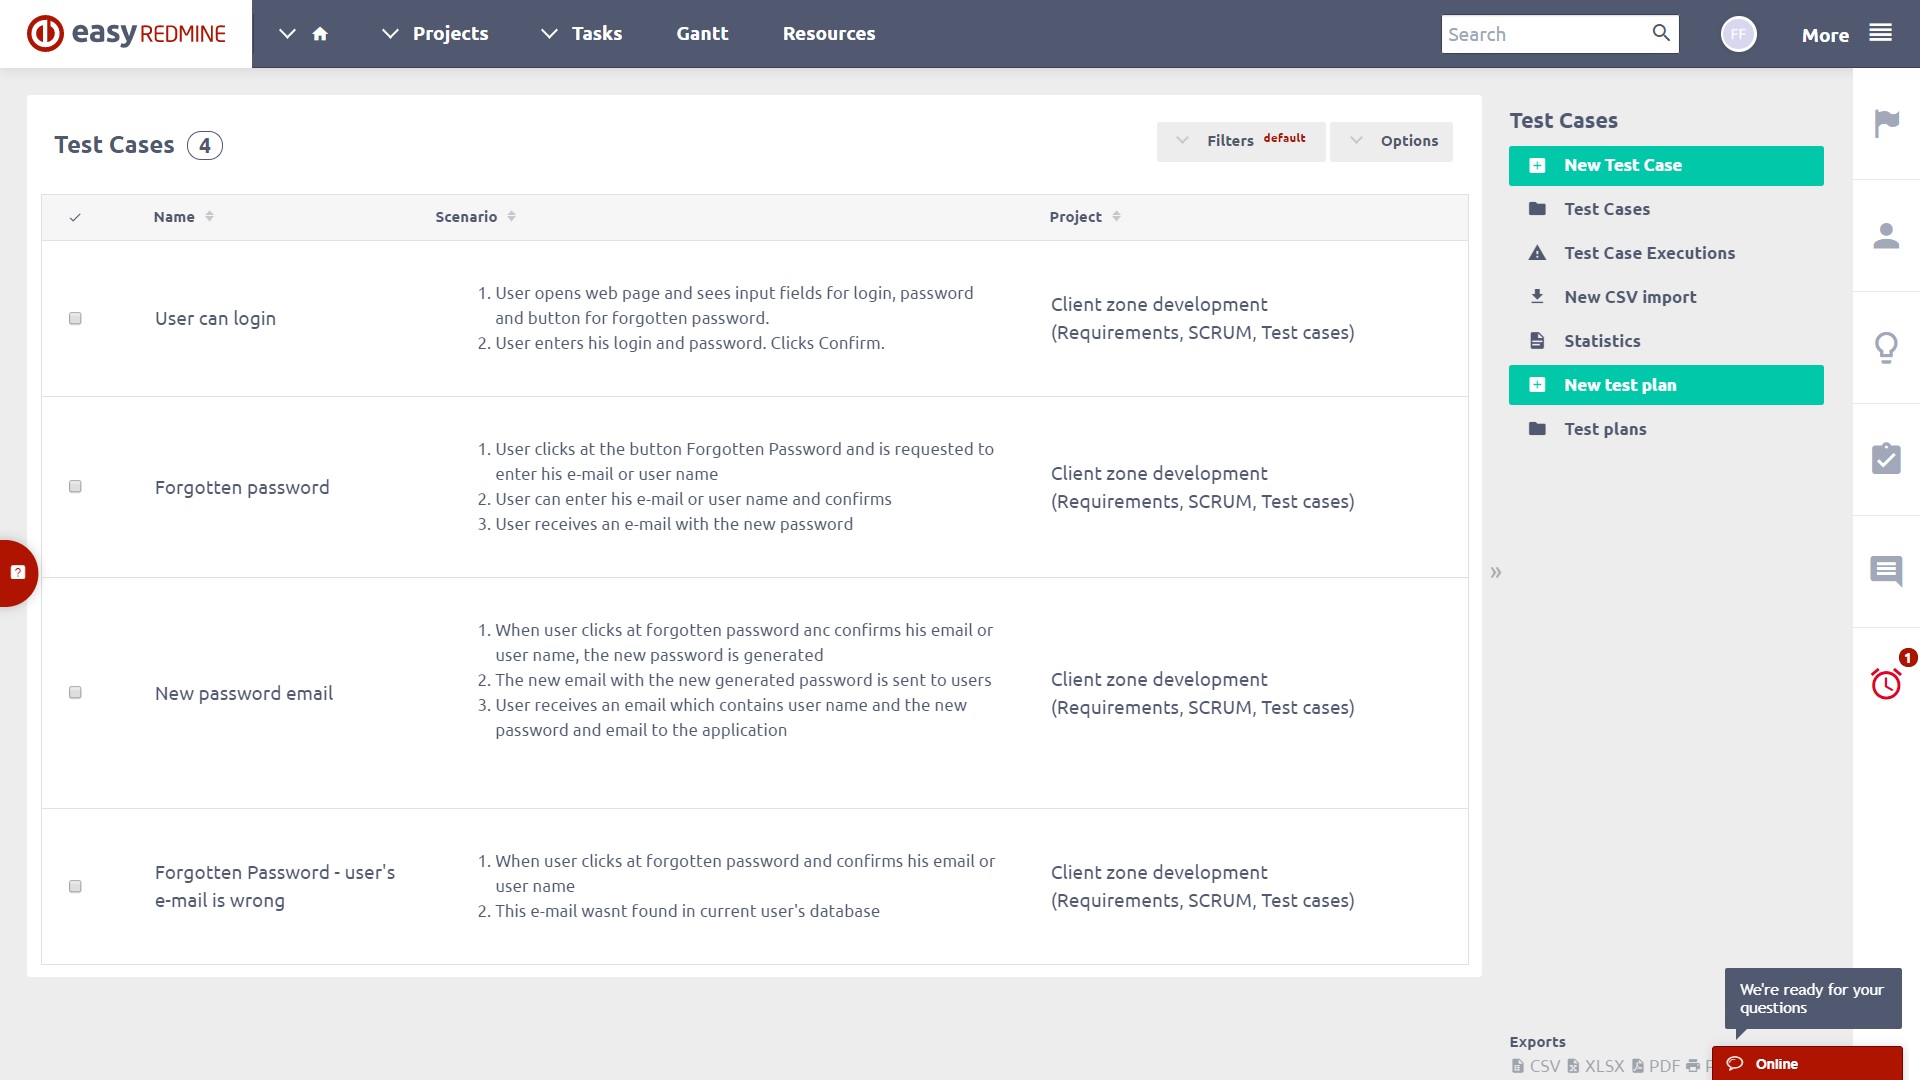The width and height of the screenshot is (1920, 1080).
Task: Click the Test Cases count badge 4
Action: (x=205, y=146)
